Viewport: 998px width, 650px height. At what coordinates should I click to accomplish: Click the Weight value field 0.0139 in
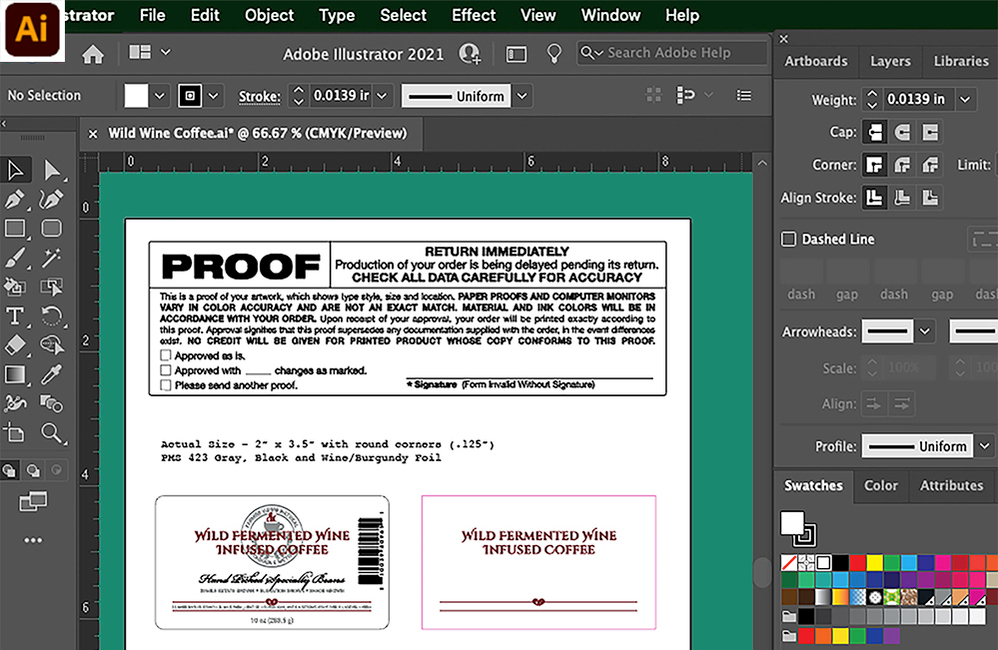coord(917,99)
